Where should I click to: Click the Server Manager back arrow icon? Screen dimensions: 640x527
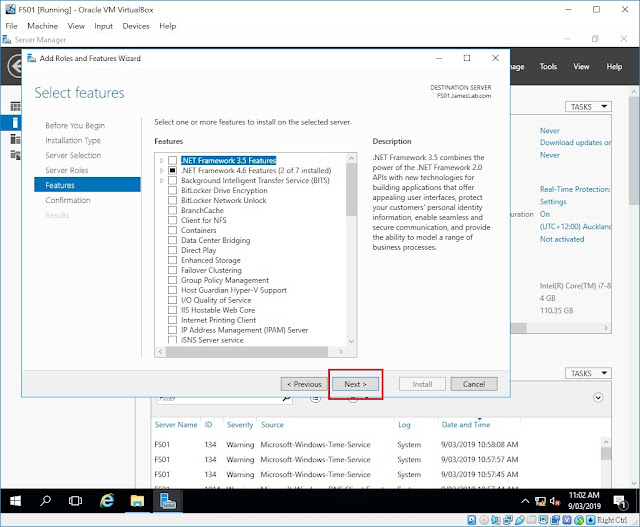point(14,66)
